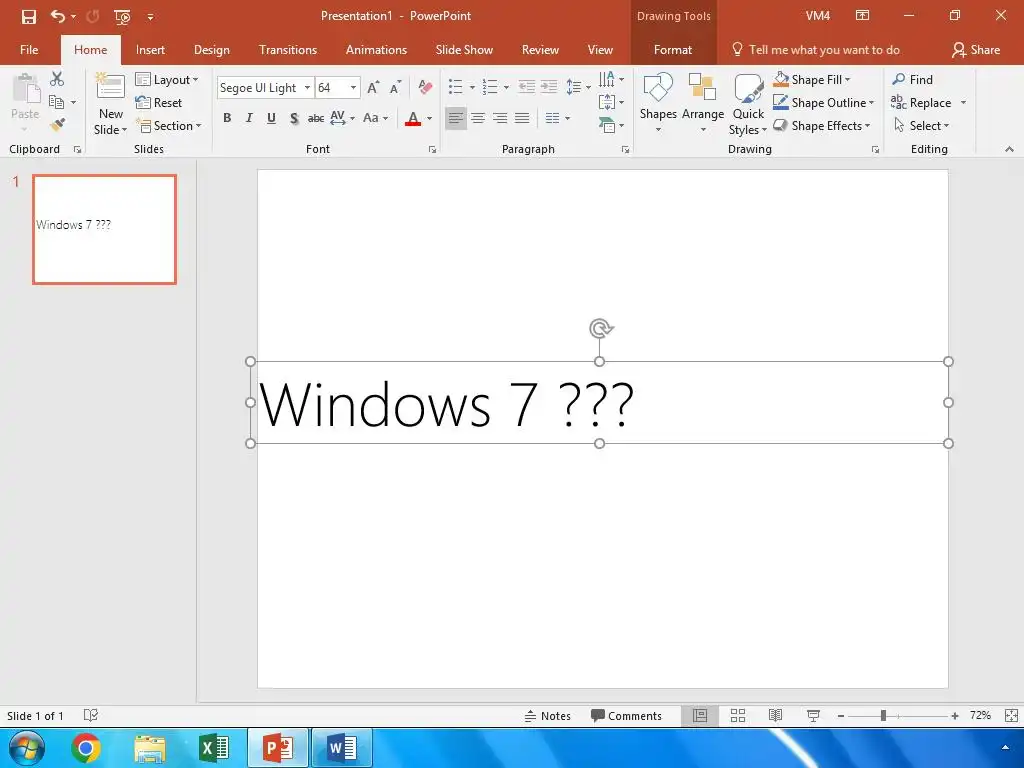This screenshot has height=768, width=1024.
Task: Fit slide to current window icon
Action: (1011, 716)
